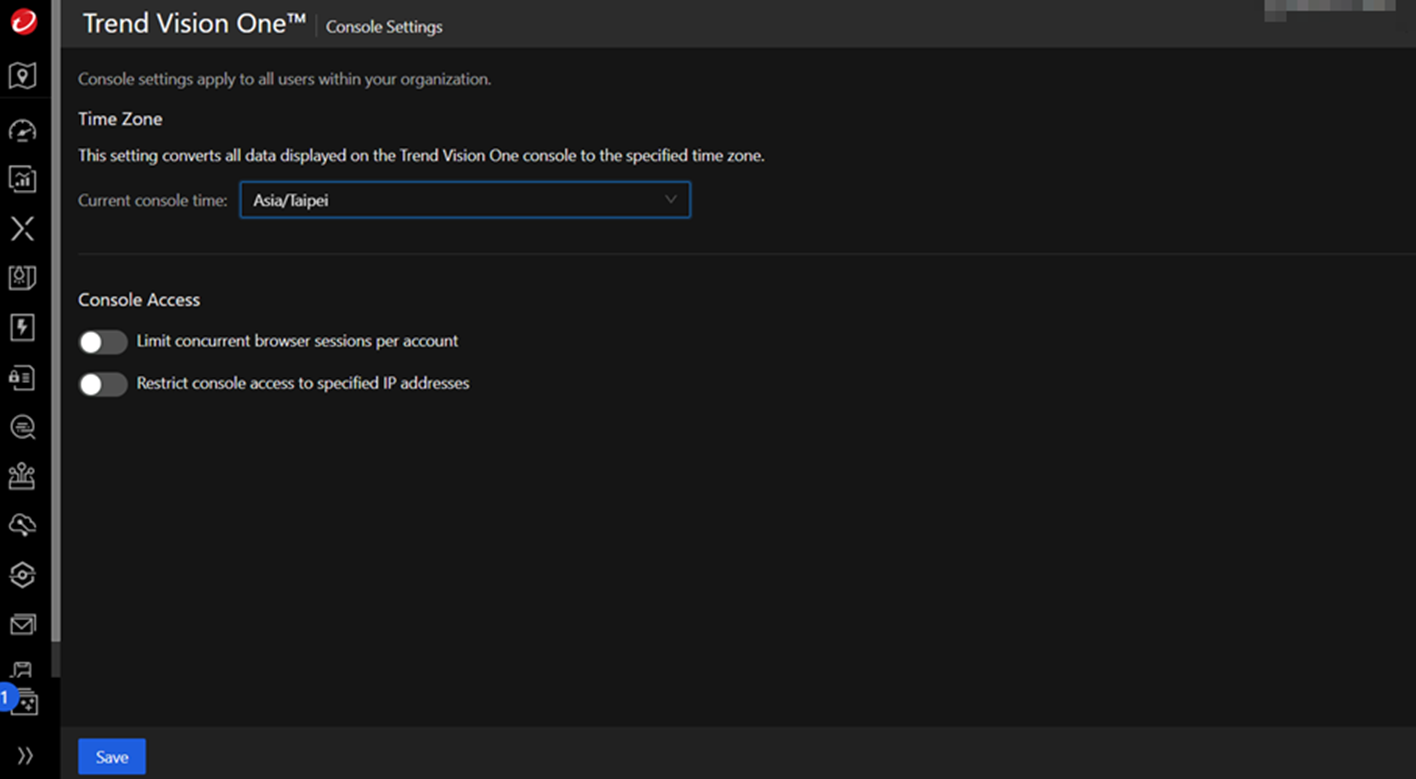Open the speedometer gauge sidebar icon
Image resolution: width=1416 pixels, height=779 pixels.
[x=22, y=131]
